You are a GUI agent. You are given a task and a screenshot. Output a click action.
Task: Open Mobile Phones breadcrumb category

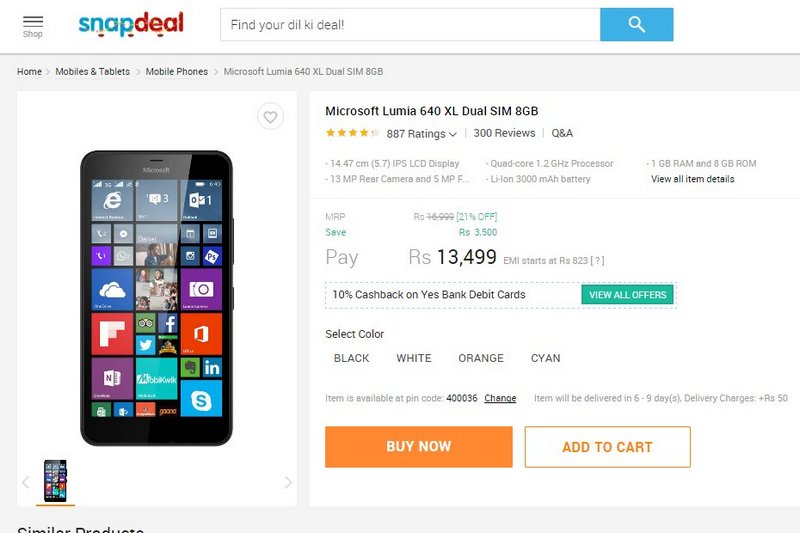(177, 71)
